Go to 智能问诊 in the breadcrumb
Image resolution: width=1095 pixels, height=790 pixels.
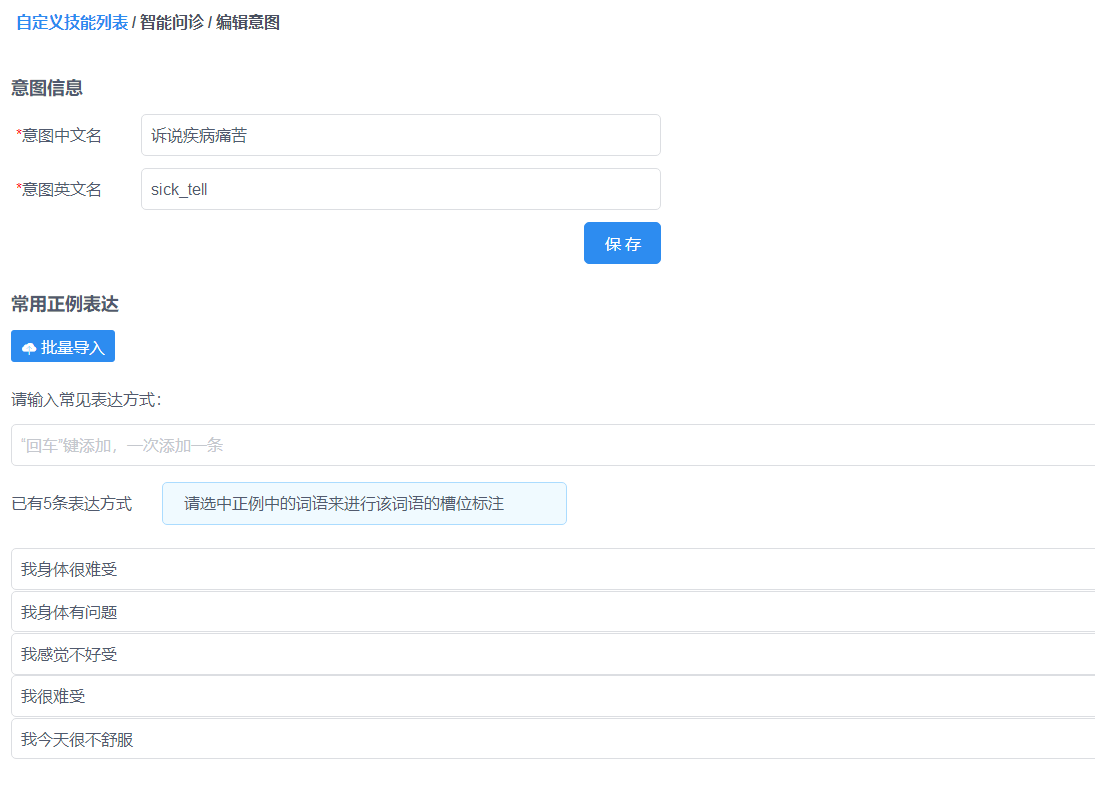pos(171,22)
